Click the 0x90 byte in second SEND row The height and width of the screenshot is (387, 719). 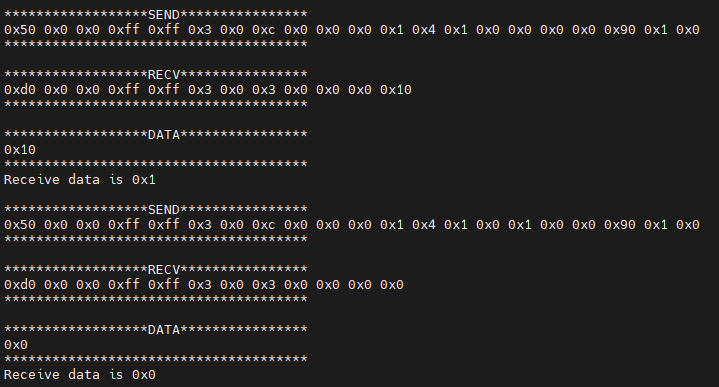pos(619,225)
